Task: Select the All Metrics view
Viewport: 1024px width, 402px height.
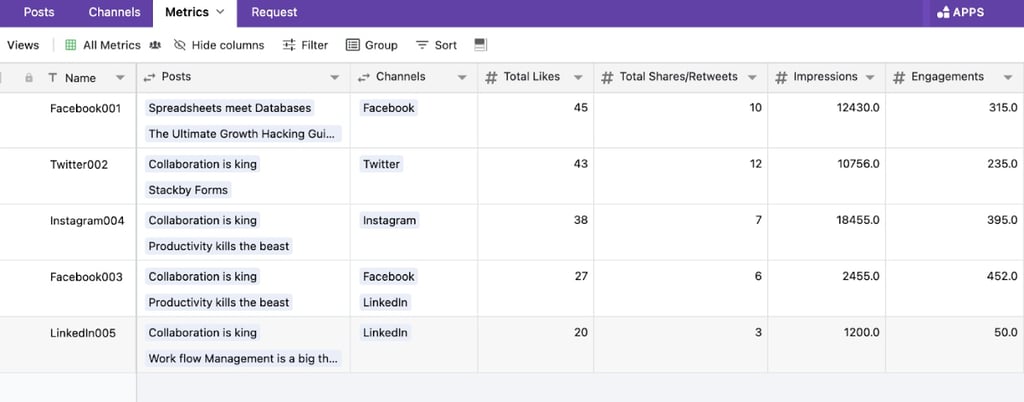Action: pos(112,45)
